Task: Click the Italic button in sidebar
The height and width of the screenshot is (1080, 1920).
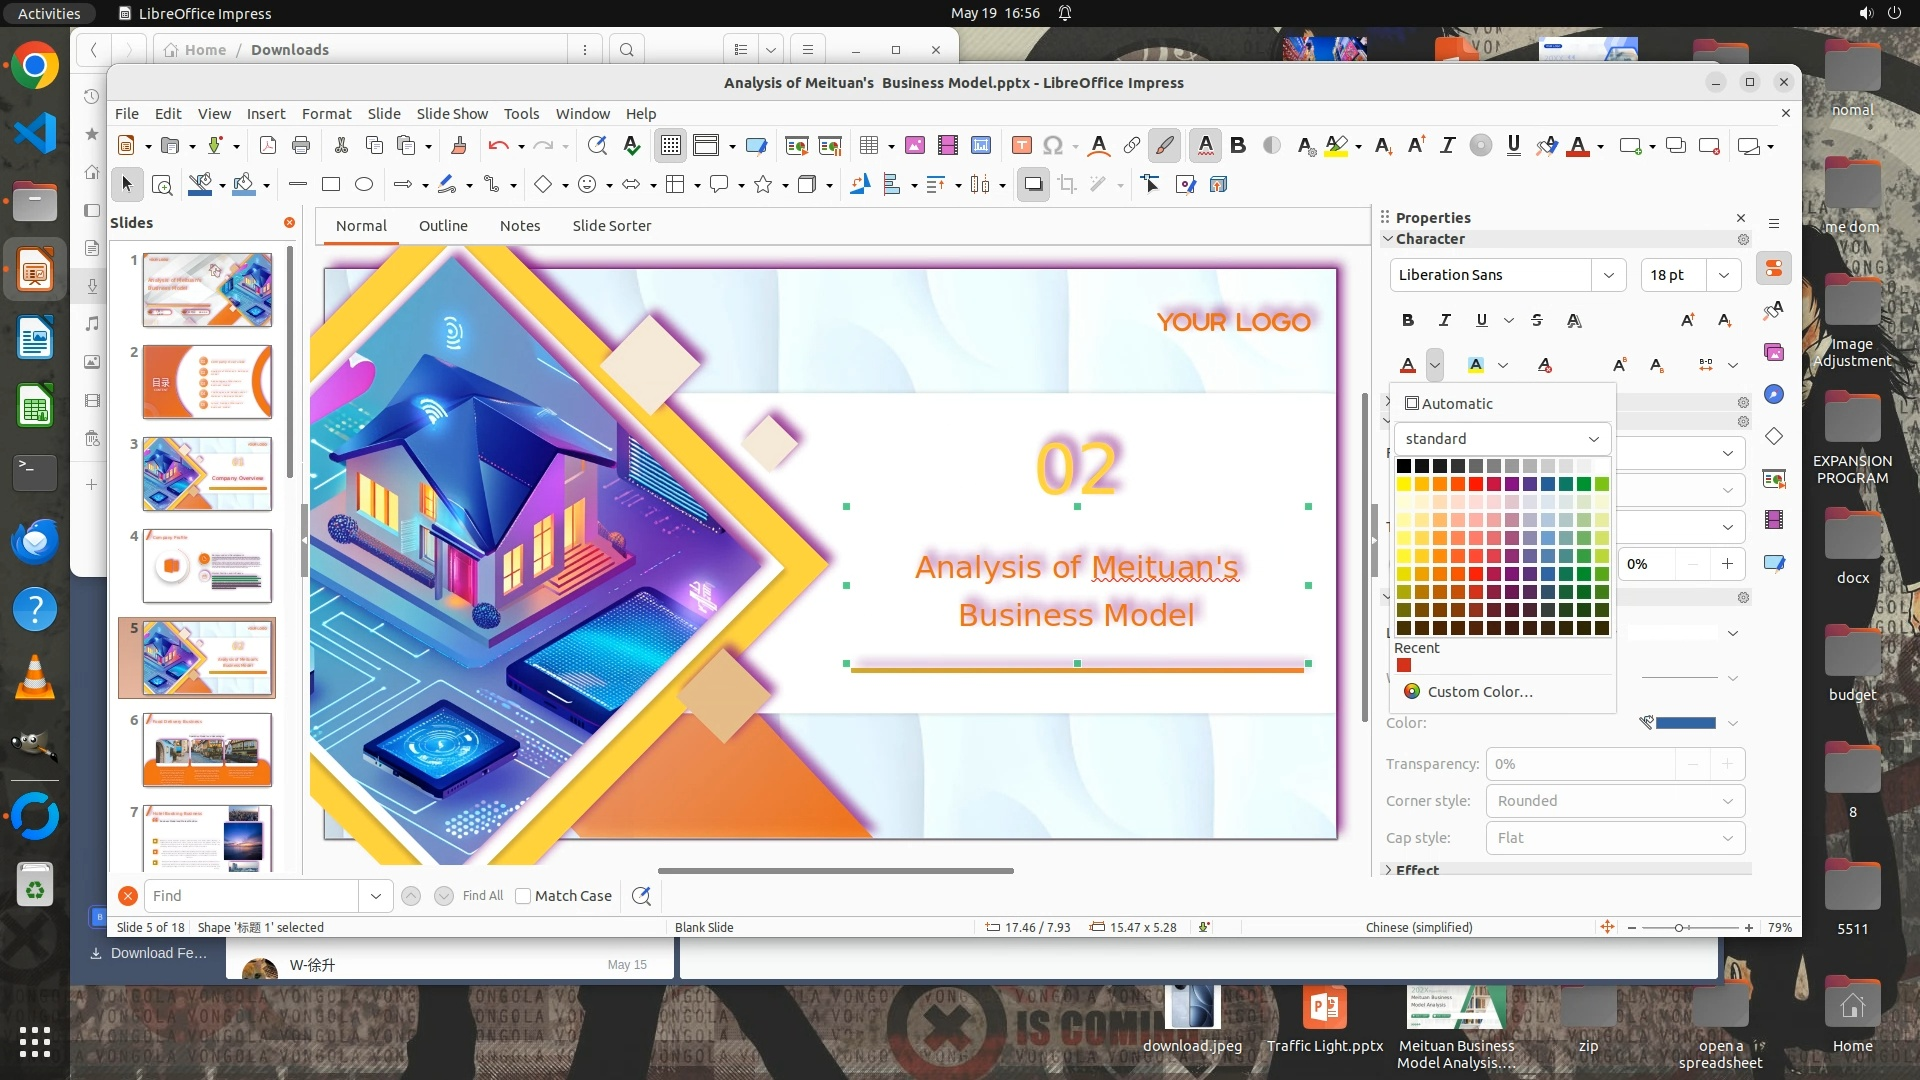Action: click(x=1444, y=320)
